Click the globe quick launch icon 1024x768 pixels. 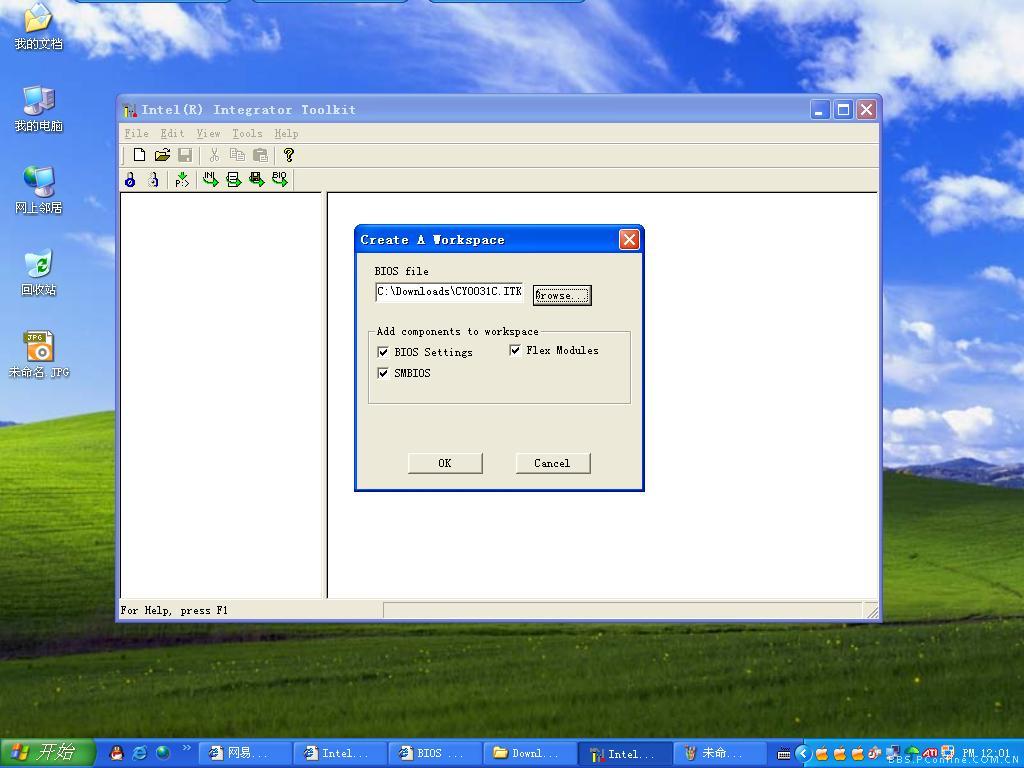[163, 753]
